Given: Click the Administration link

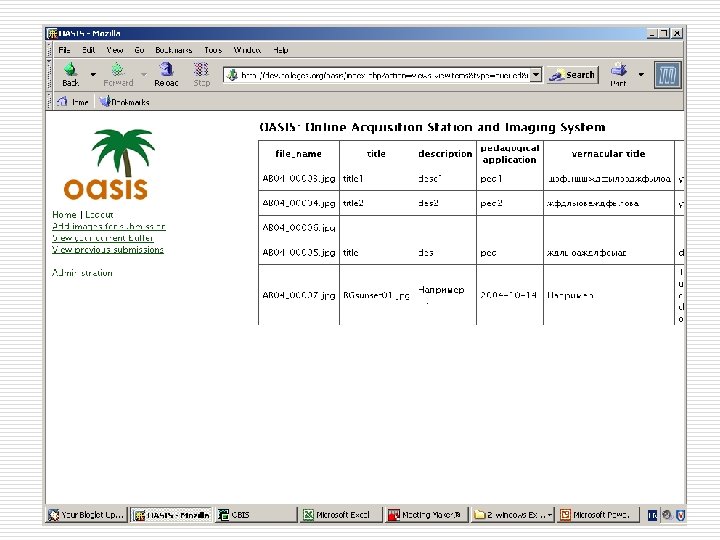Looking at the screenshot, I should [82, 273].
